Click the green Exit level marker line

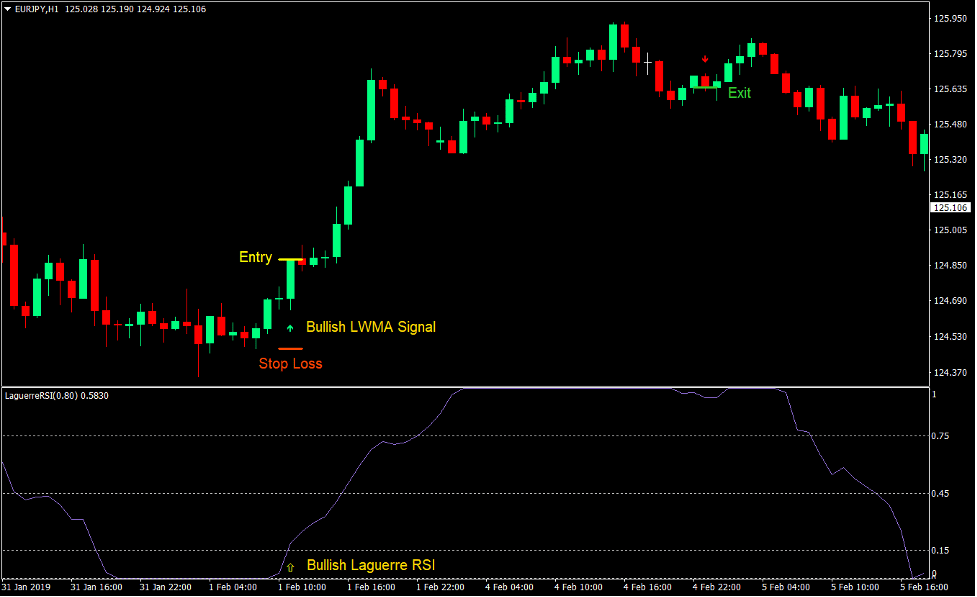pyautogui.click(x=705, y=87)
